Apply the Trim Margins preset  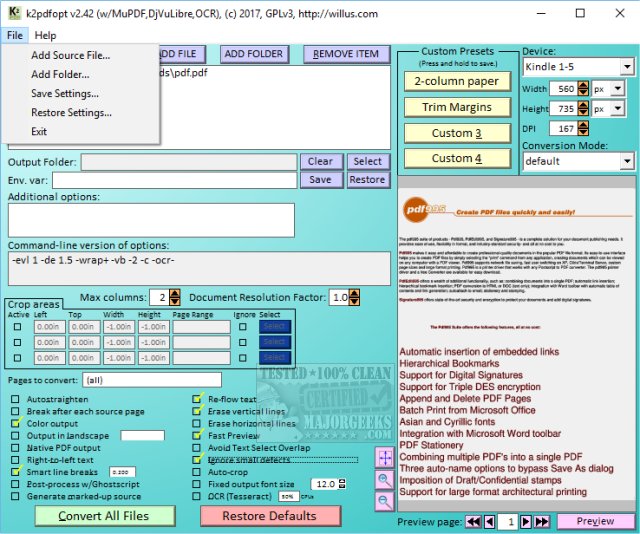point(457,107)
